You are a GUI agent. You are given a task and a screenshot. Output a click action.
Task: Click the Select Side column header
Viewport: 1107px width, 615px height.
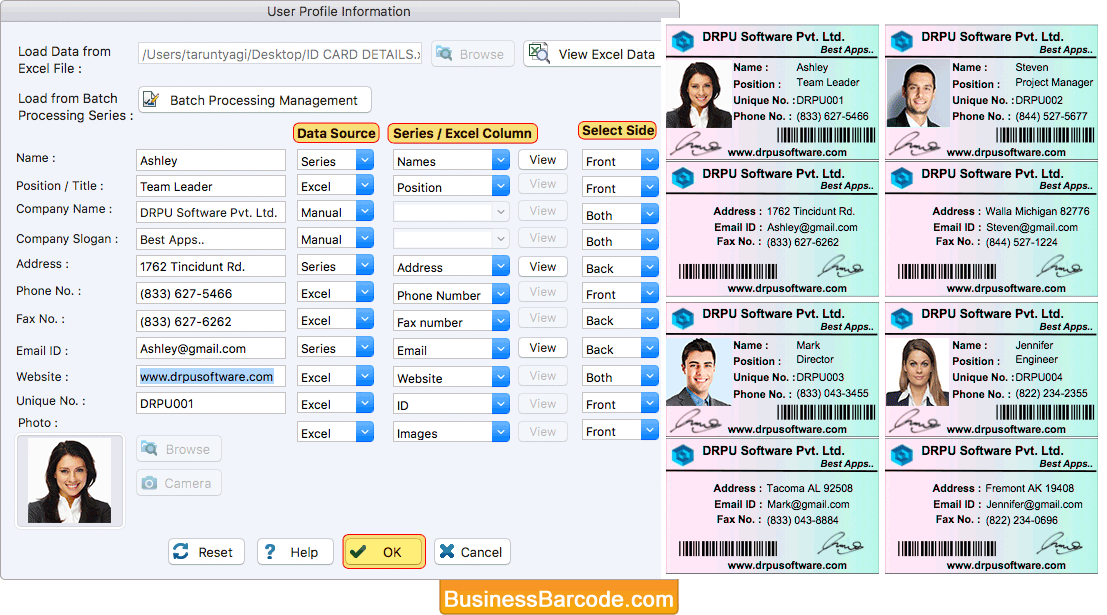[618, 130]
